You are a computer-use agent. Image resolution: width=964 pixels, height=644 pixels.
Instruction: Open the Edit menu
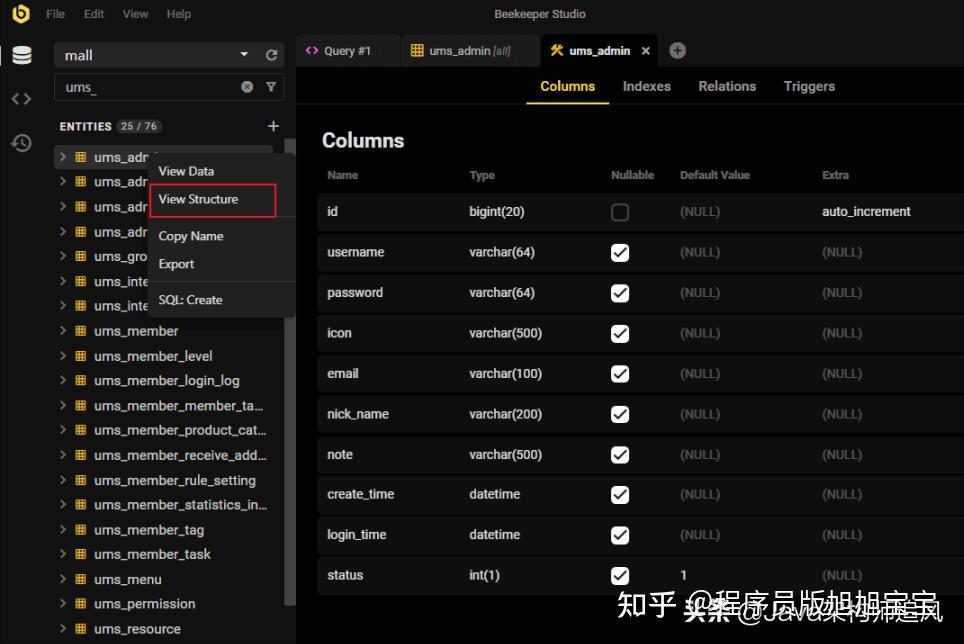coord(93,14)
